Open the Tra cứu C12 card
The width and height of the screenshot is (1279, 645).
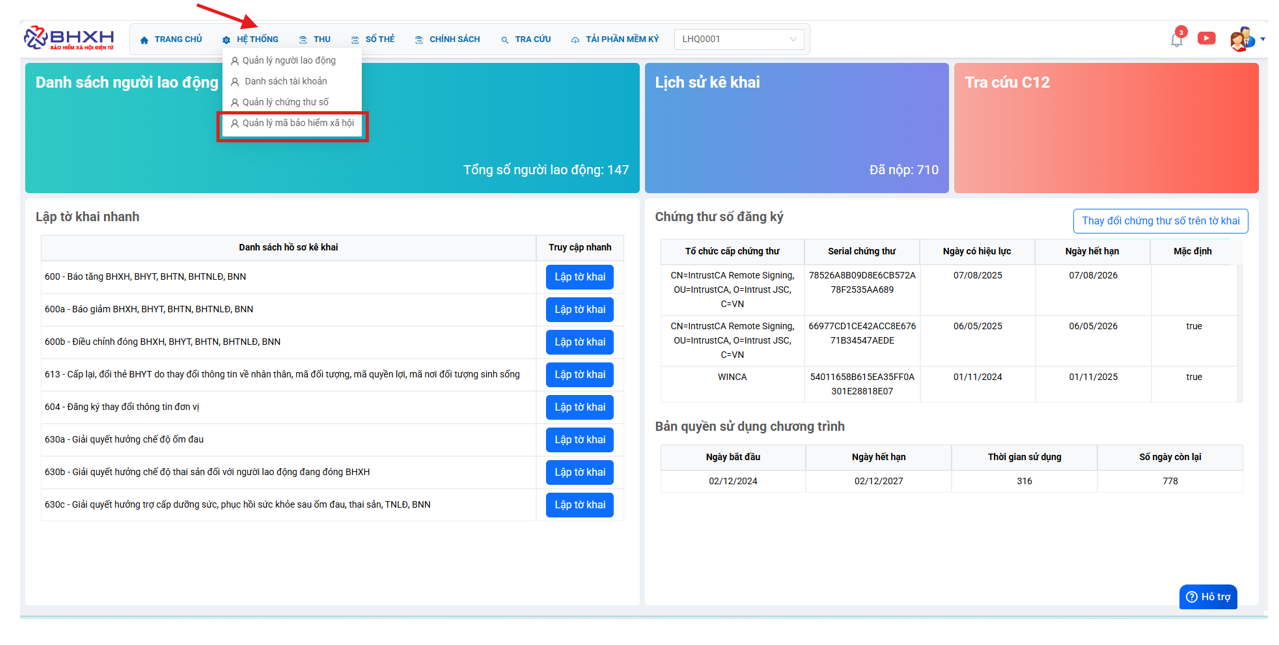point(1106,128)
